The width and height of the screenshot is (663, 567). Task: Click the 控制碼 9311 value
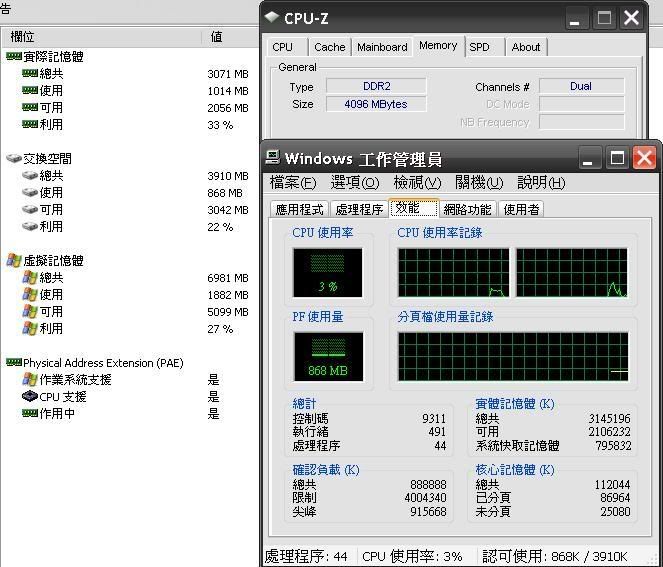(x=434, y=419)
